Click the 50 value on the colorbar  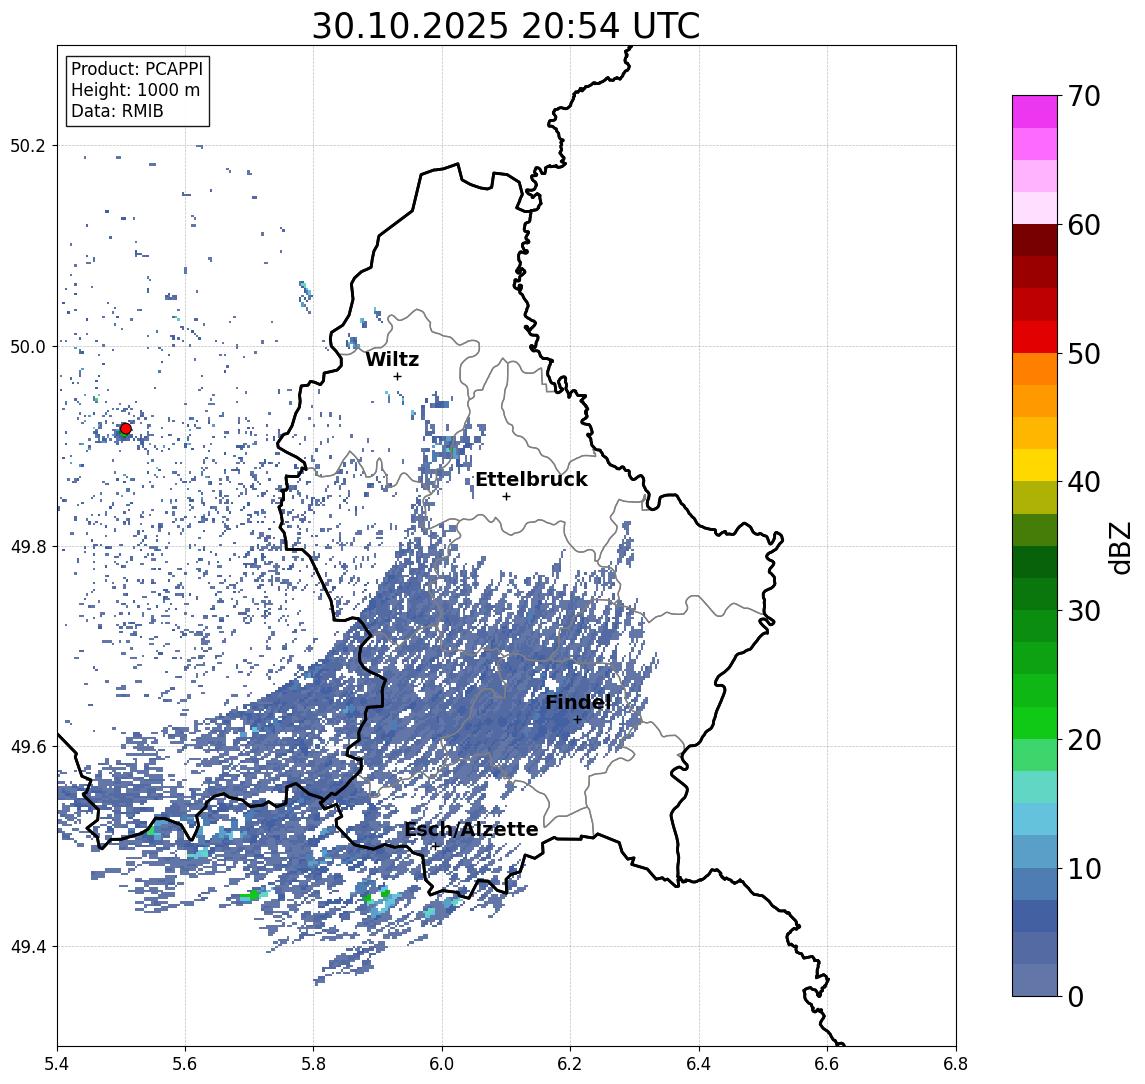point(1084,354)
